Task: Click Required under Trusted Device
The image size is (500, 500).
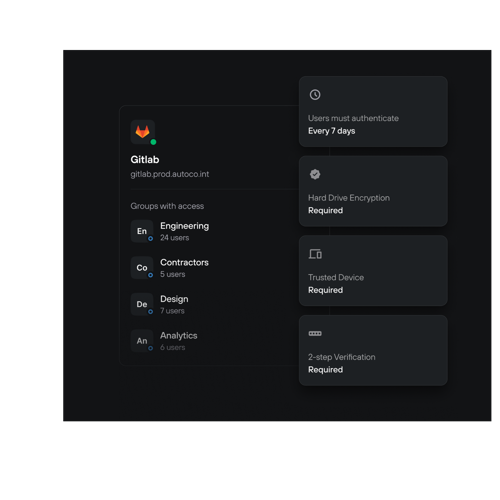Action: (x=326, y=290)
